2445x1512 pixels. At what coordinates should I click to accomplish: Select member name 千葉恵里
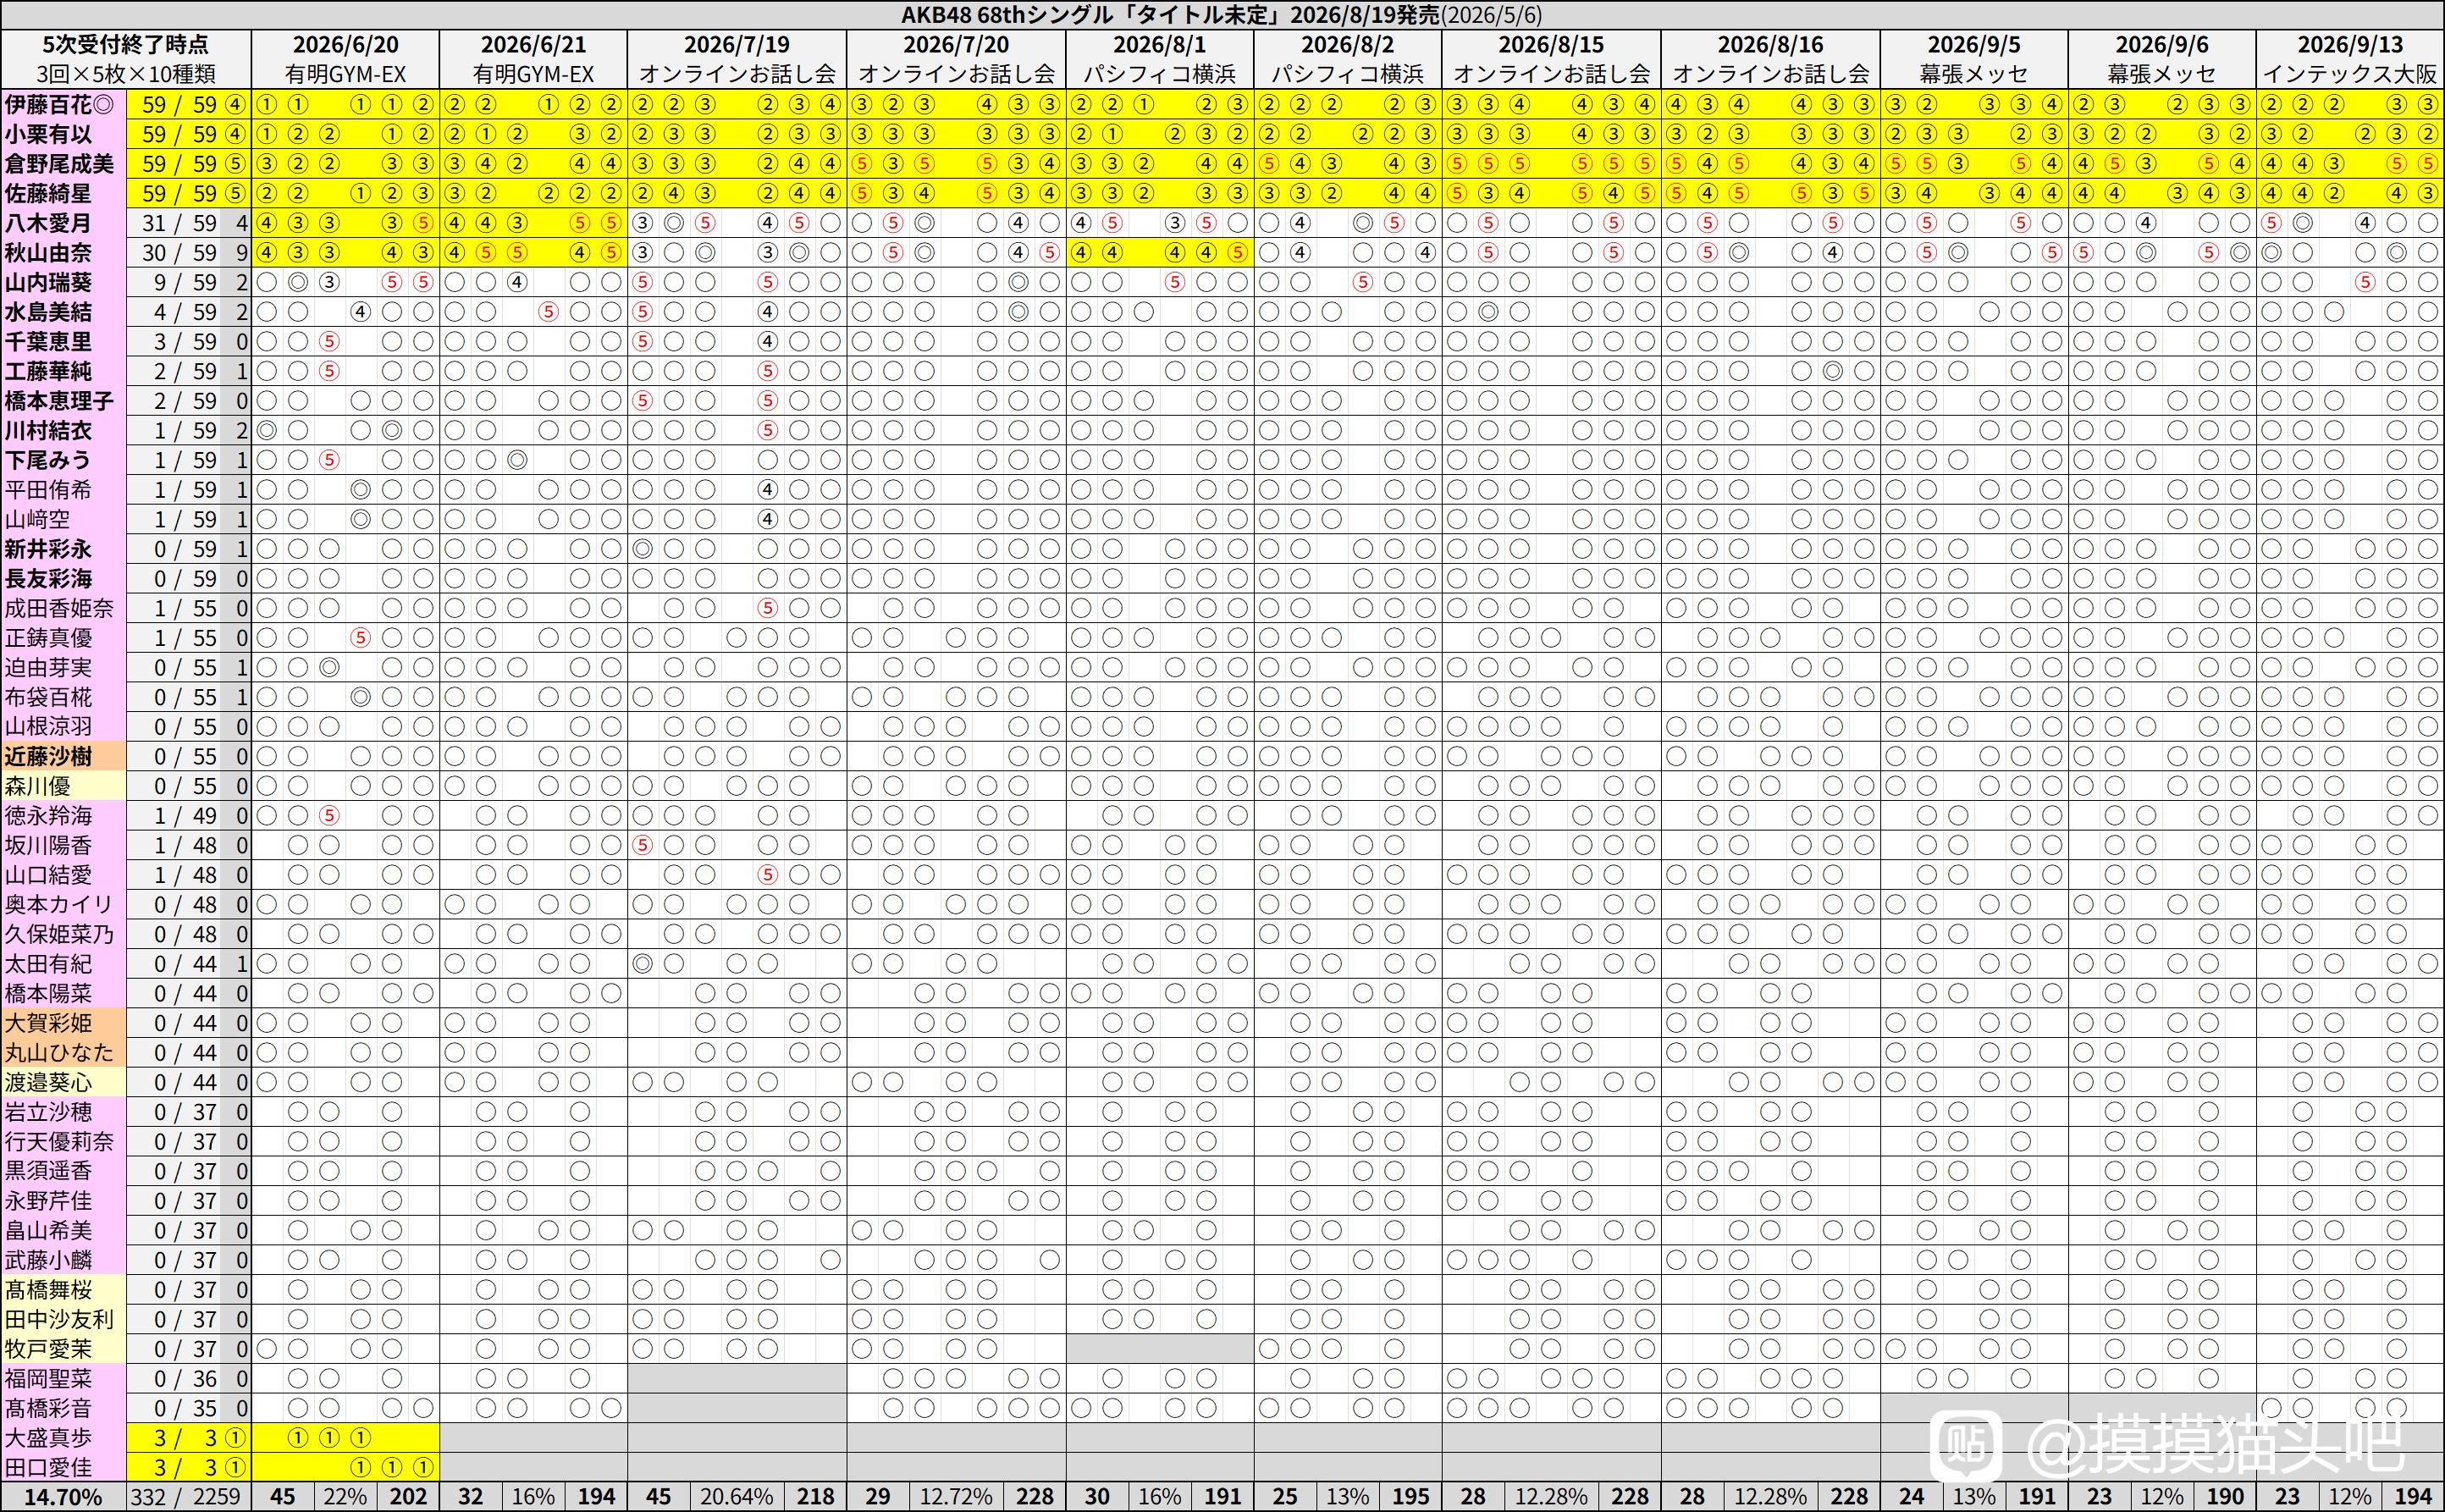[48, 342]
